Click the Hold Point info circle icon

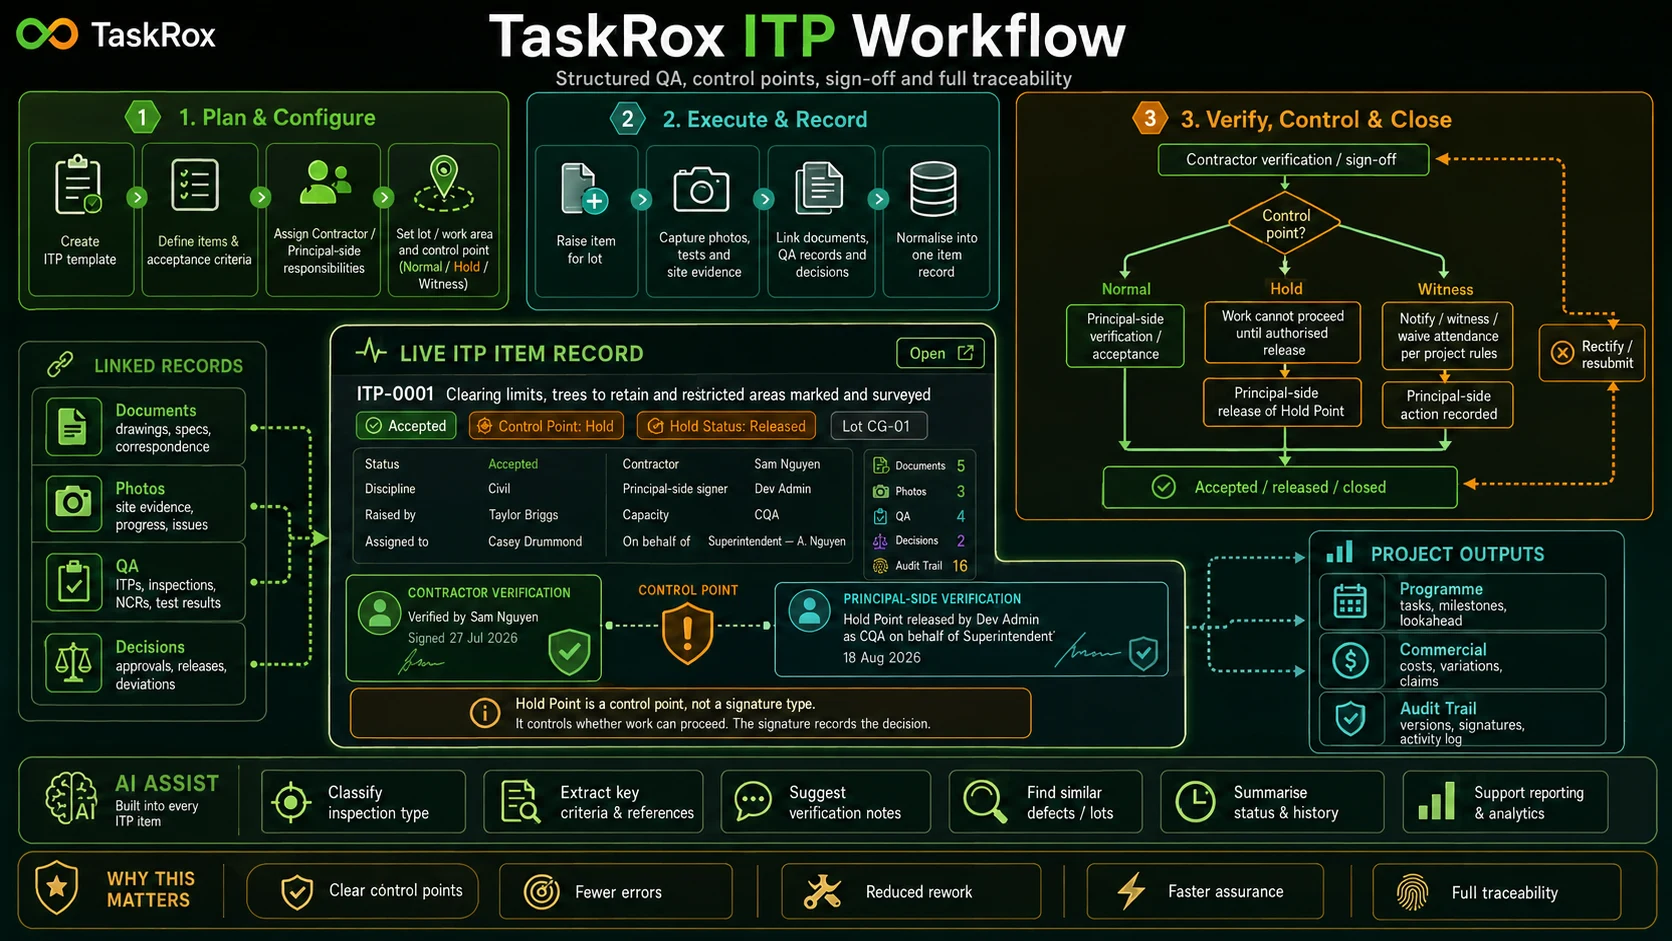click(485, 713)
